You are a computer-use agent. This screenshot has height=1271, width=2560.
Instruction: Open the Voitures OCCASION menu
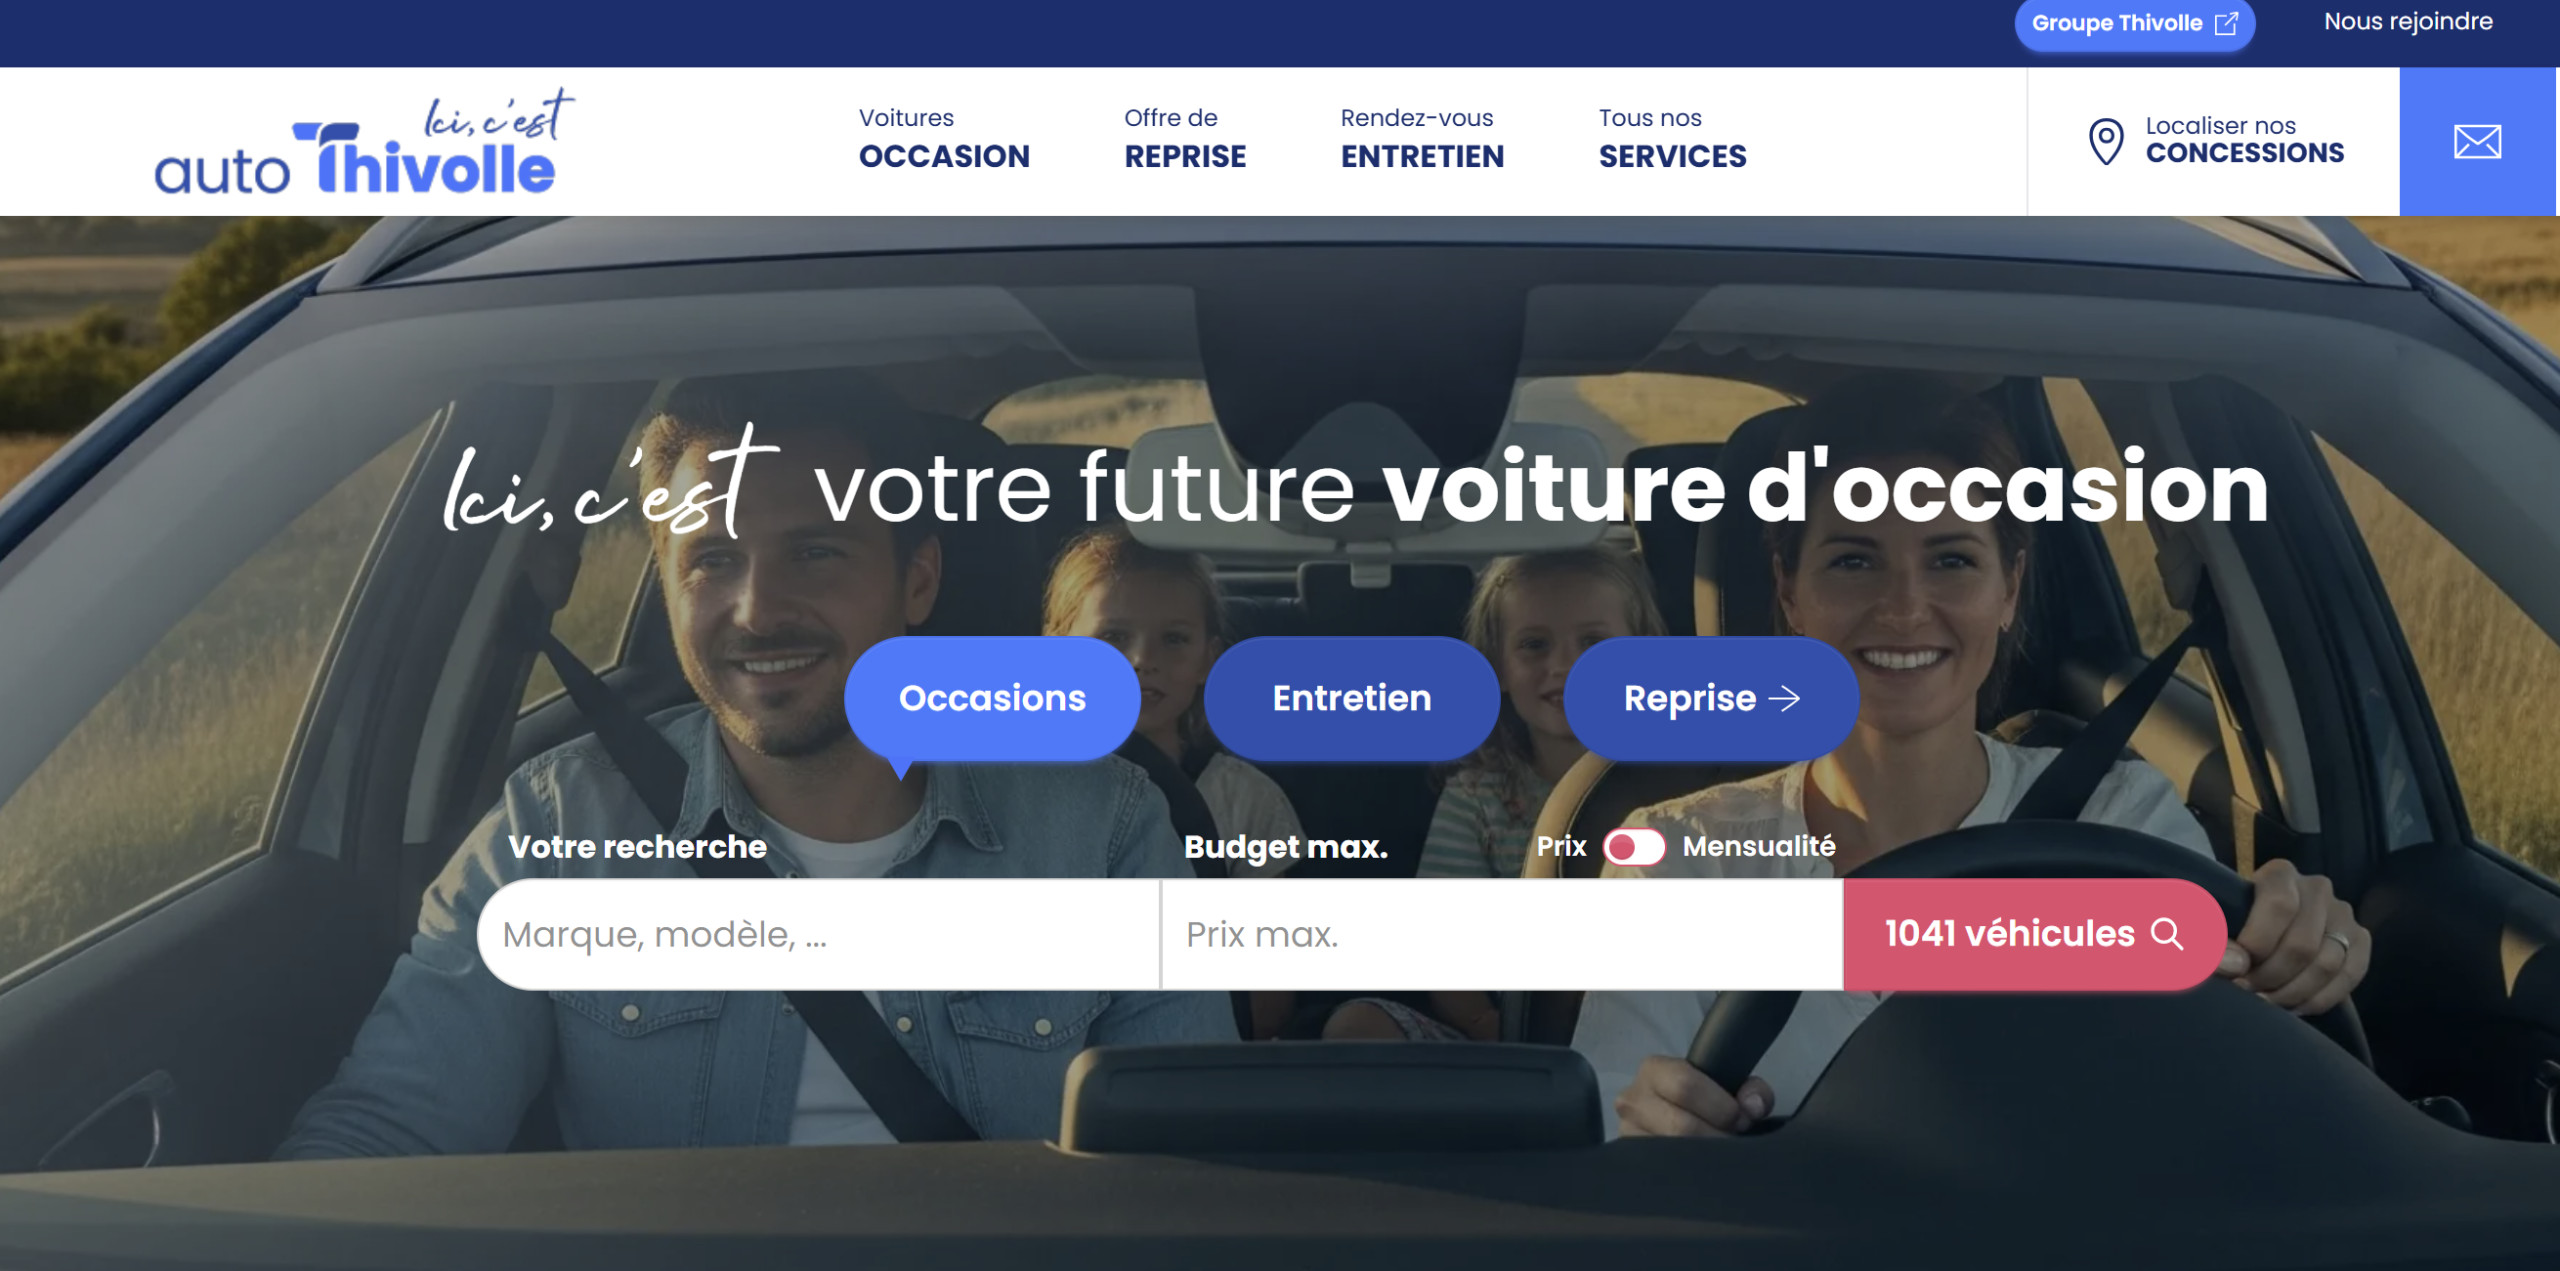pyautogui.click(x=944, y=138)
